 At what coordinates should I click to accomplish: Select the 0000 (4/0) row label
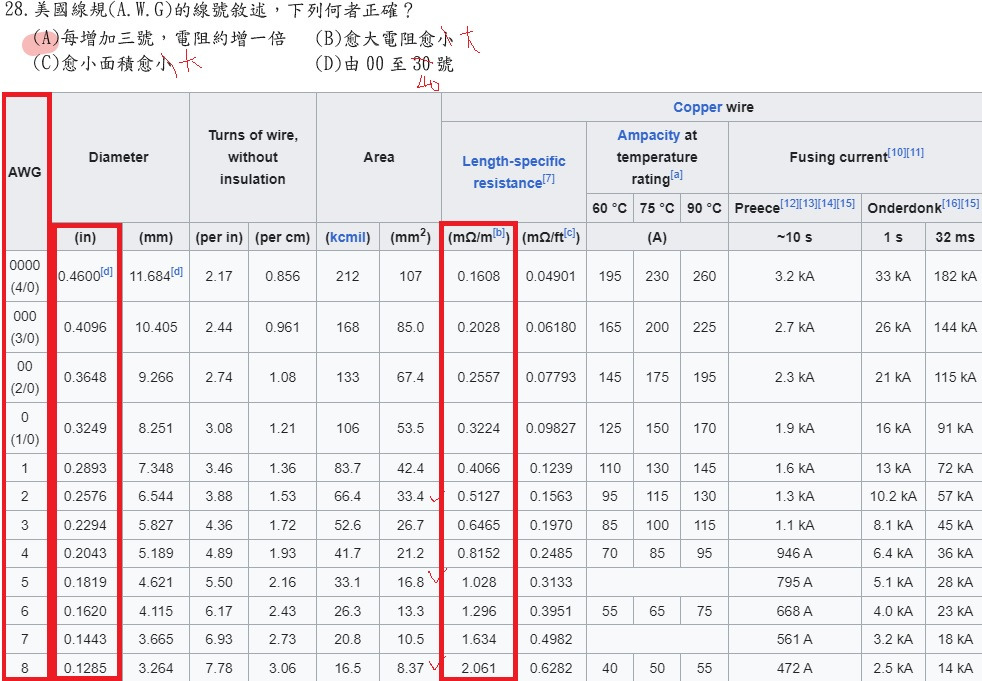click(25, 275)
